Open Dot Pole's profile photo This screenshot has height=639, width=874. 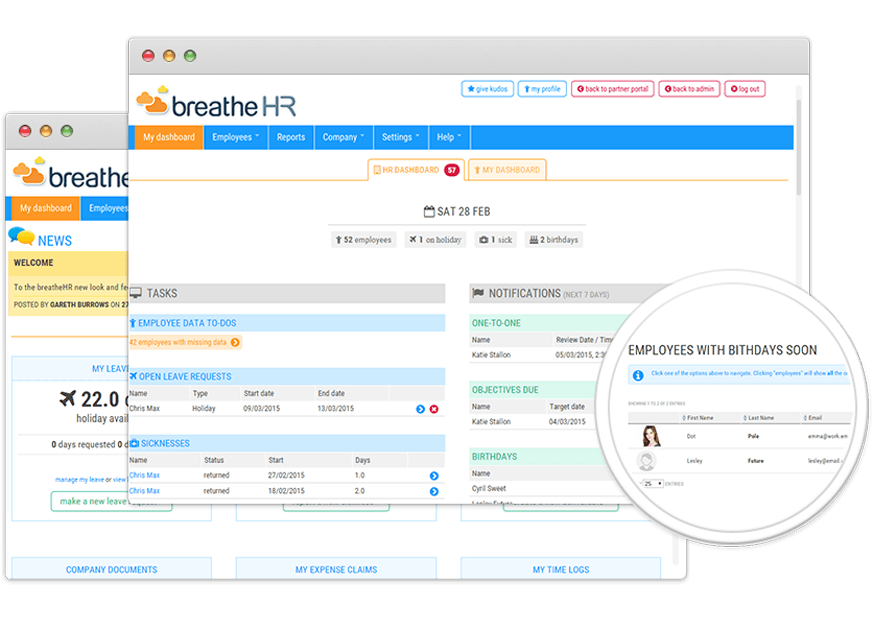650,436
